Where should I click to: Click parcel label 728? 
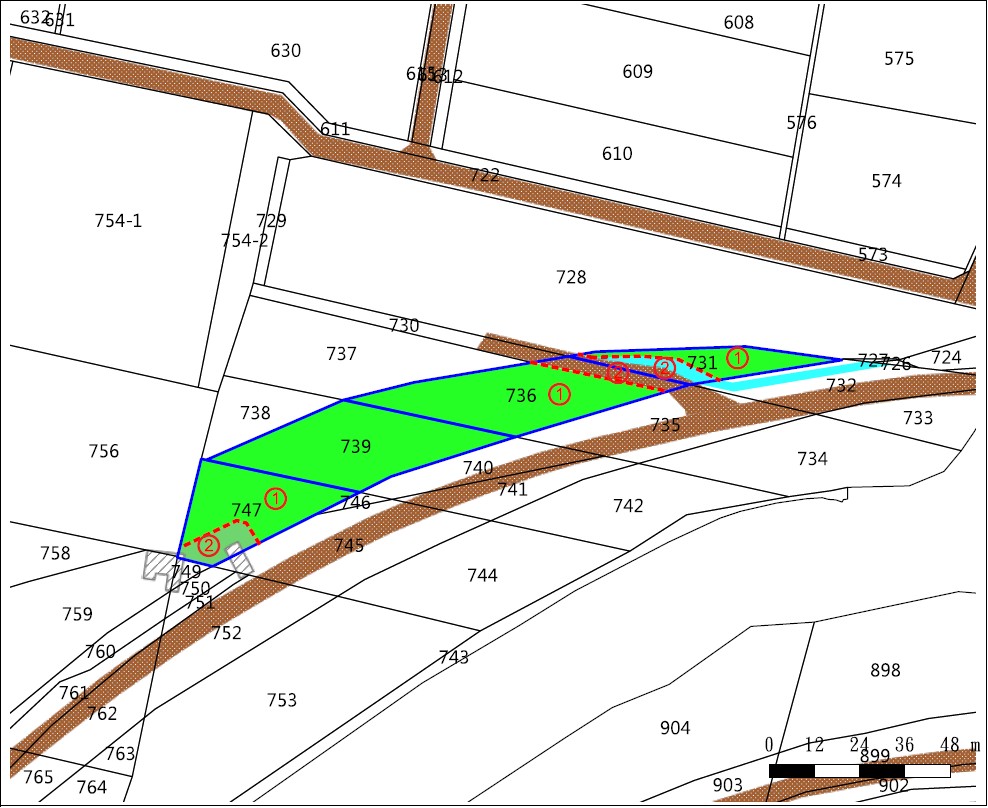coord(571,277)
